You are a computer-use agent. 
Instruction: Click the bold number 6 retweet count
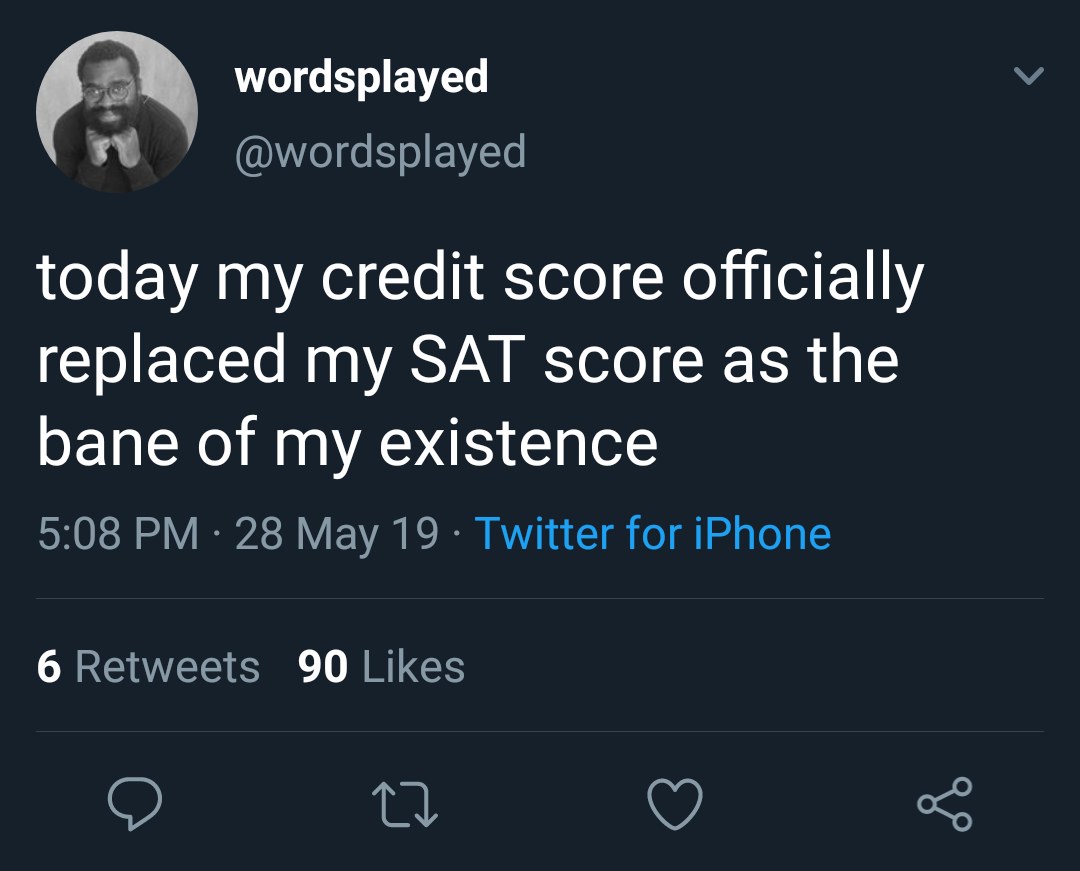[x=49, y=667]
